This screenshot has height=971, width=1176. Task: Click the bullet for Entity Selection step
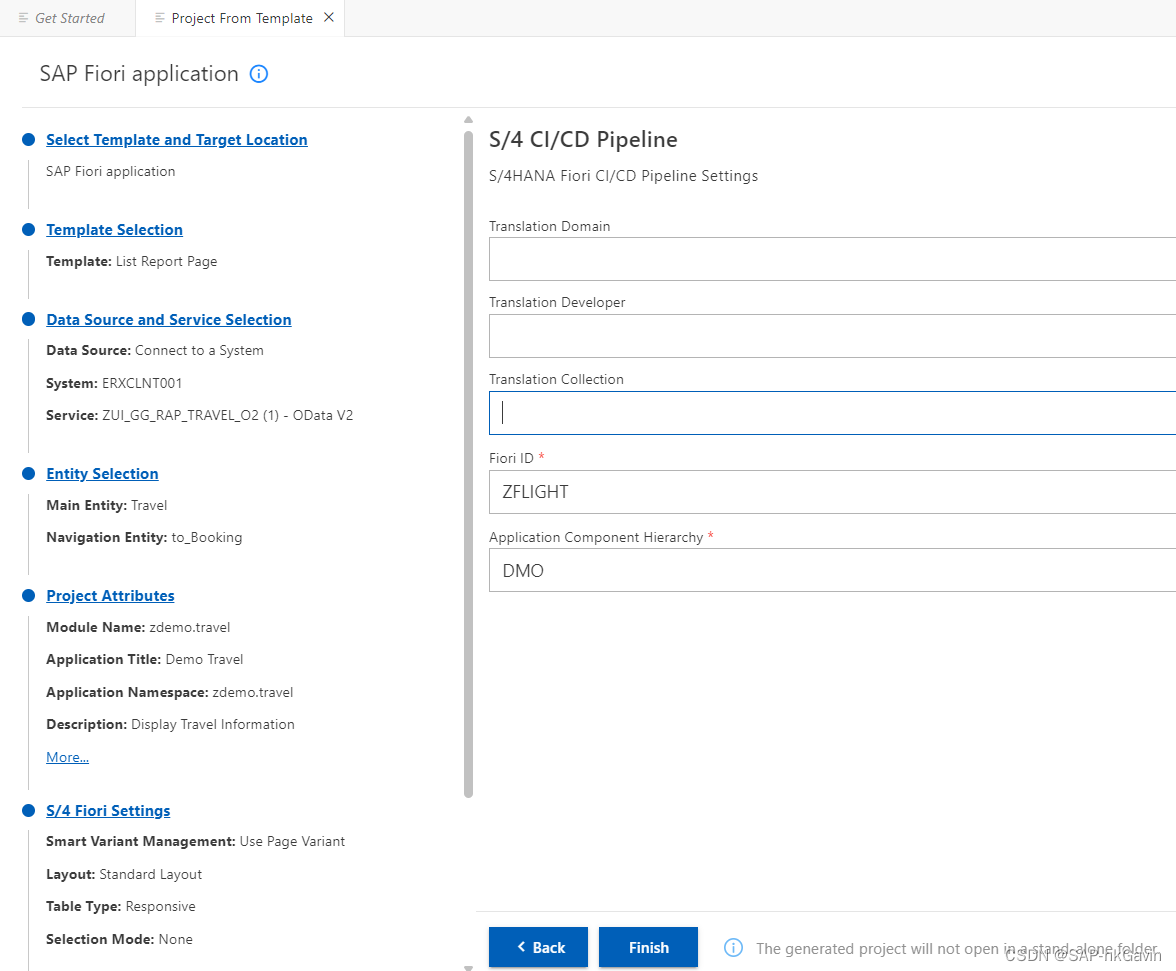[28, 474]
